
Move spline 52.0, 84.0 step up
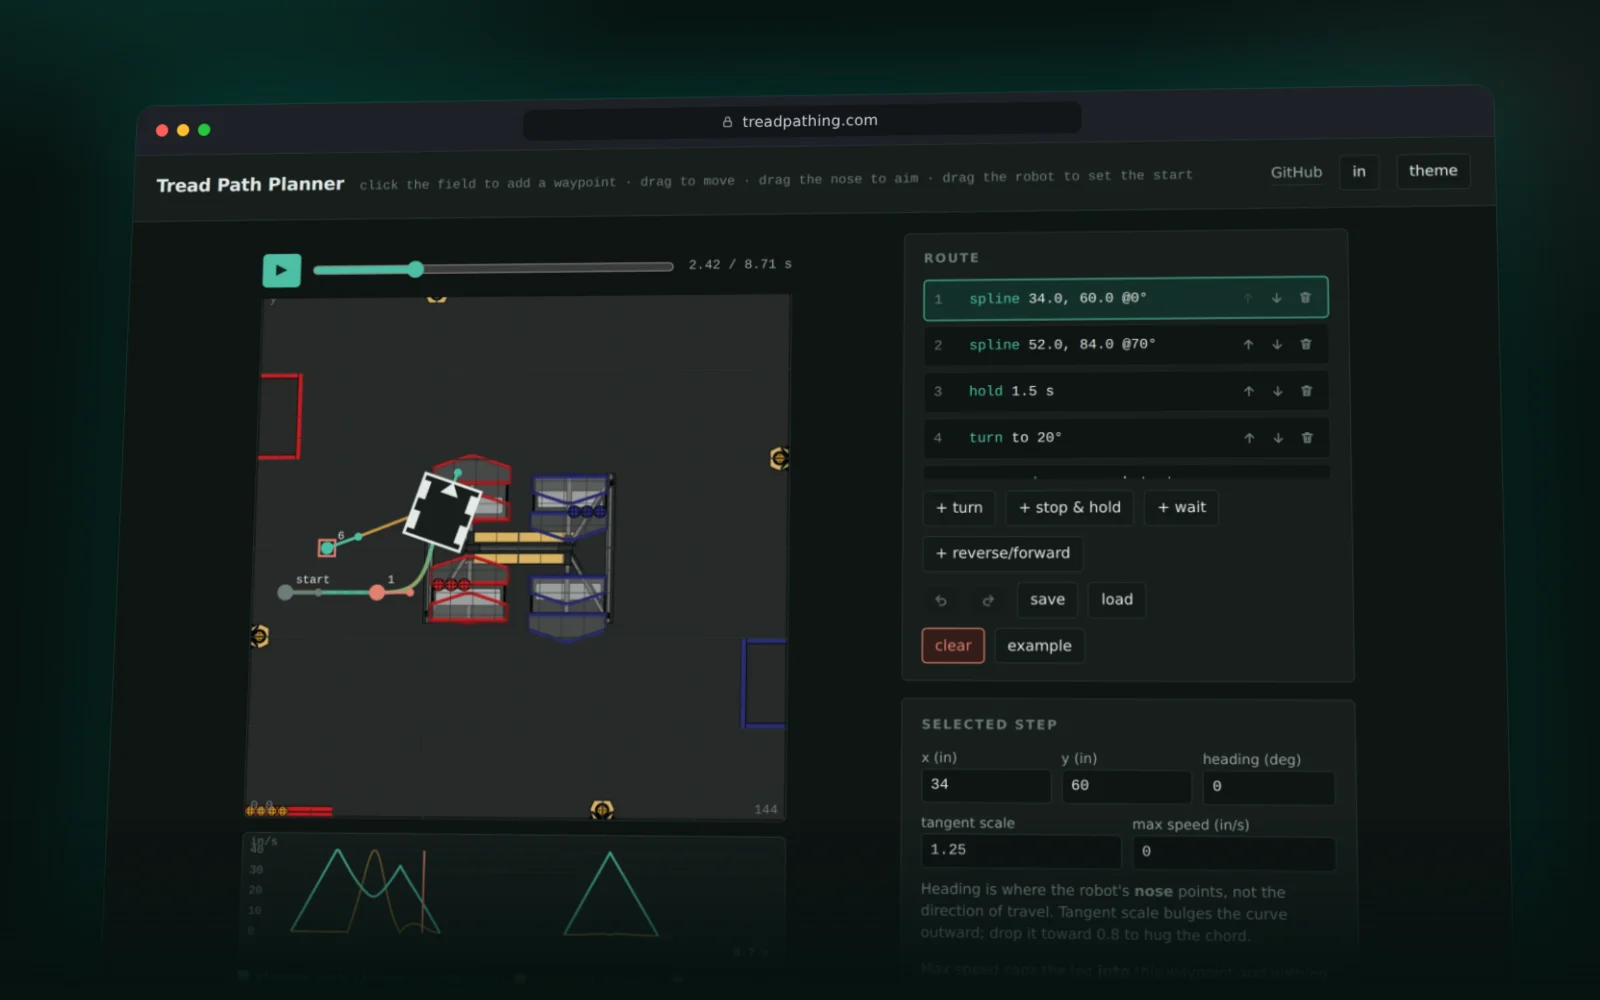(1248, 344)
